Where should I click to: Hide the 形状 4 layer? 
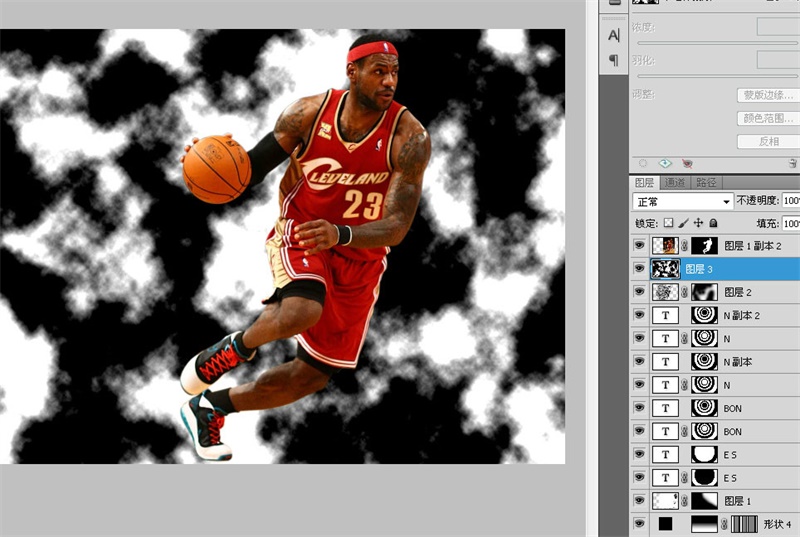[x=640, y=524]
